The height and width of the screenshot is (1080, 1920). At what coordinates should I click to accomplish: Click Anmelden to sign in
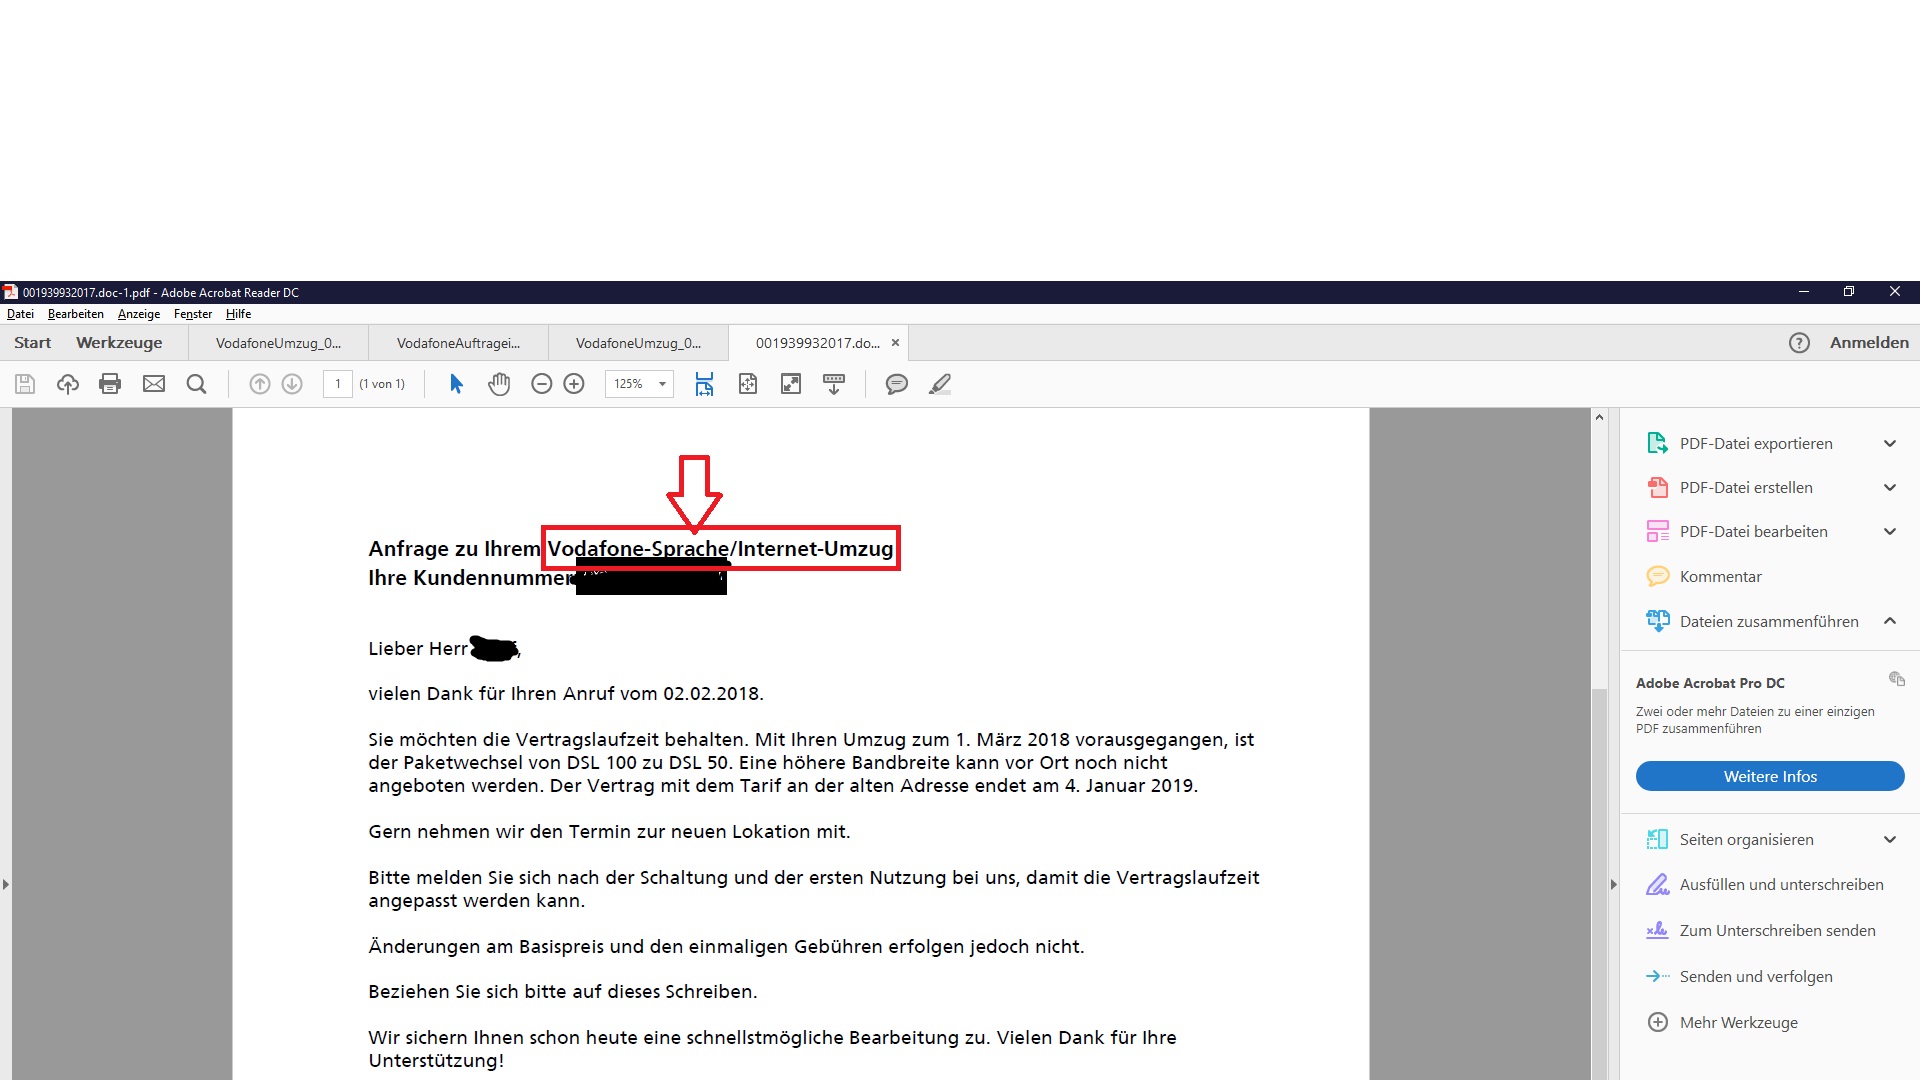click(x=1868, y=343)
